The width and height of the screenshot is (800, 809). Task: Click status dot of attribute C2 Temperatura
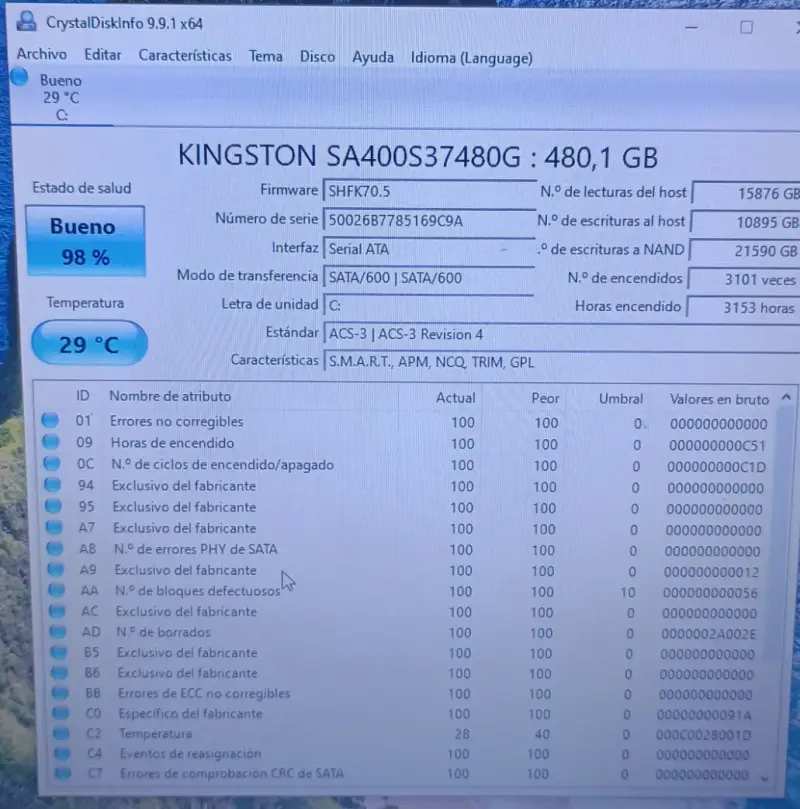tap(61, 733)
